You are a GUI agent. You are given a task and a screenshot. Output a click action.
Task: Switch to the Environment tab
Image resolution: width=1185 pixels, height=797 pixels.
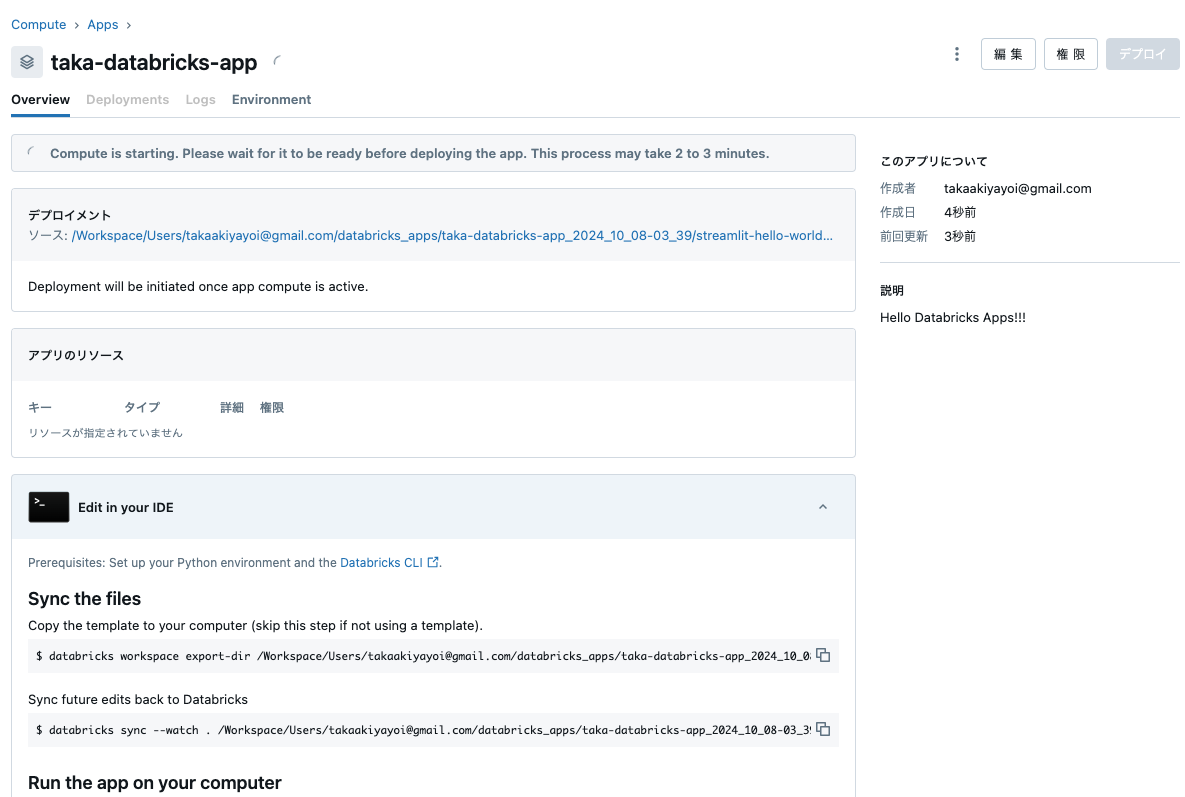(x=271, y=100)
